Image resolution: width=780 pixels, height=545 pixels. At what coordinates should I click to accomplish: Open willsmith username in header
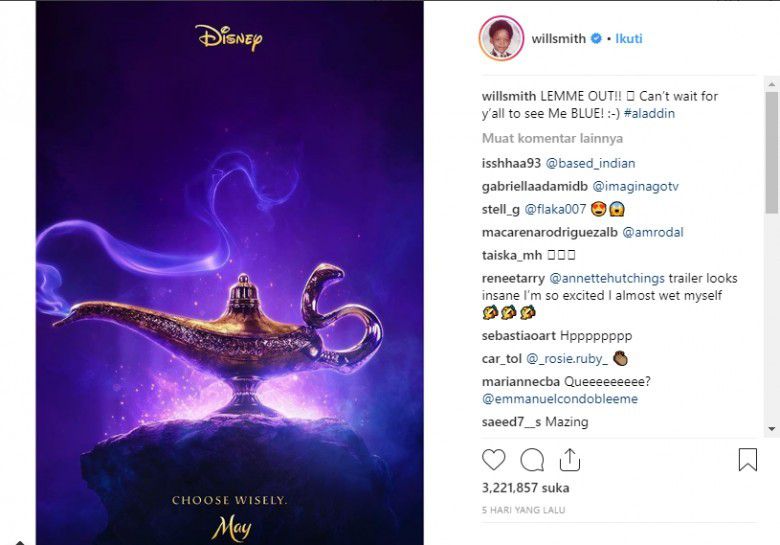coord(559,38)
